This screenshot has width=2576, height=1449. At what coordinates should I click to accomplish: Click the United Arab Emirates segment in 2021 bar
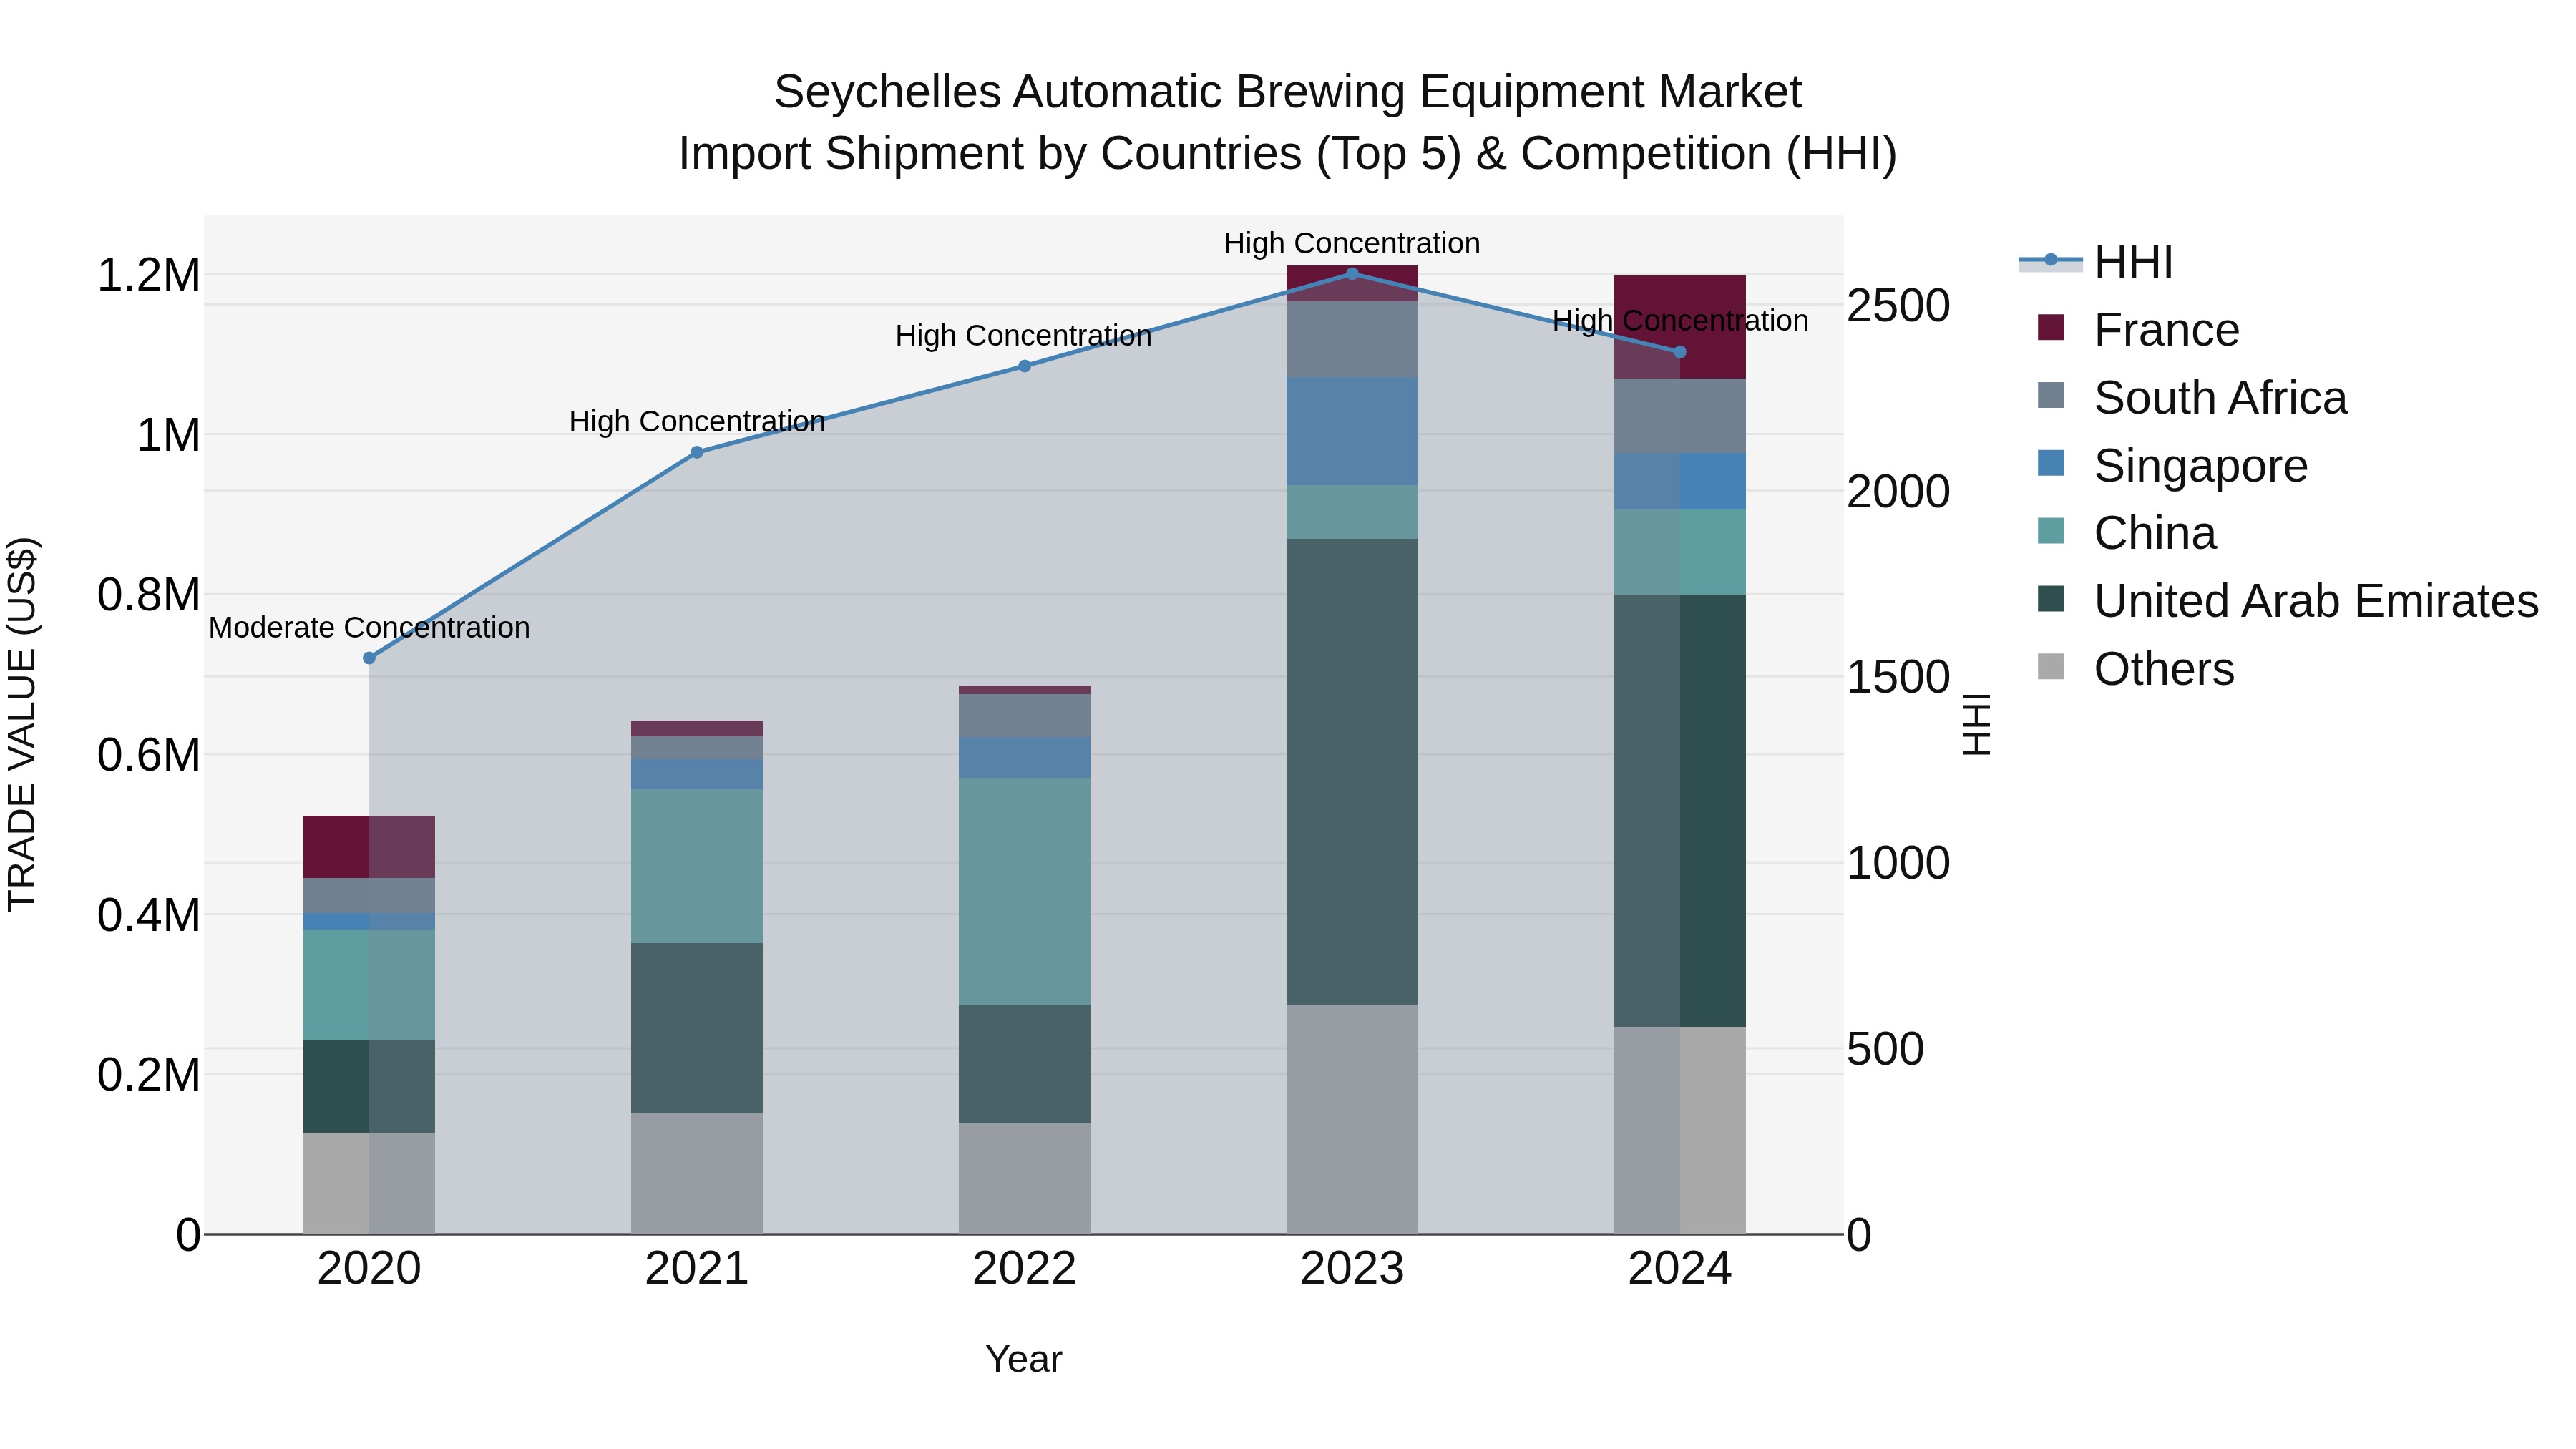point(697,1028)
